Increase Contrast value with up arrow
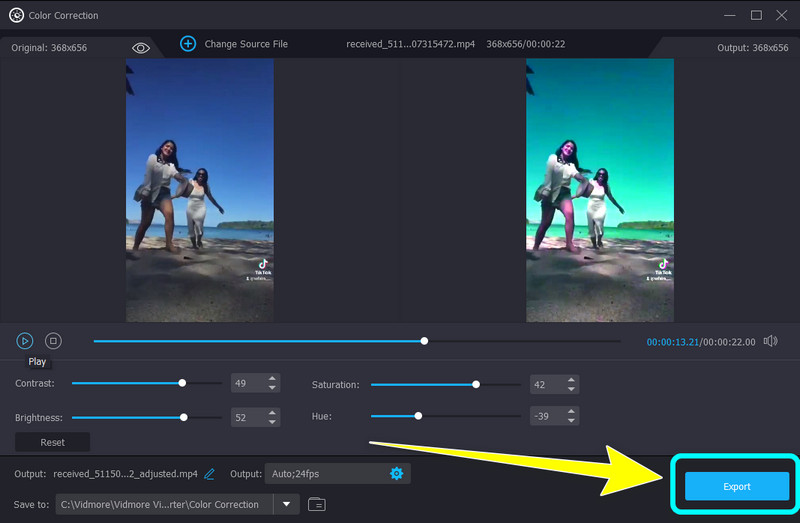800x523 pixels. [x=272, y=379]
